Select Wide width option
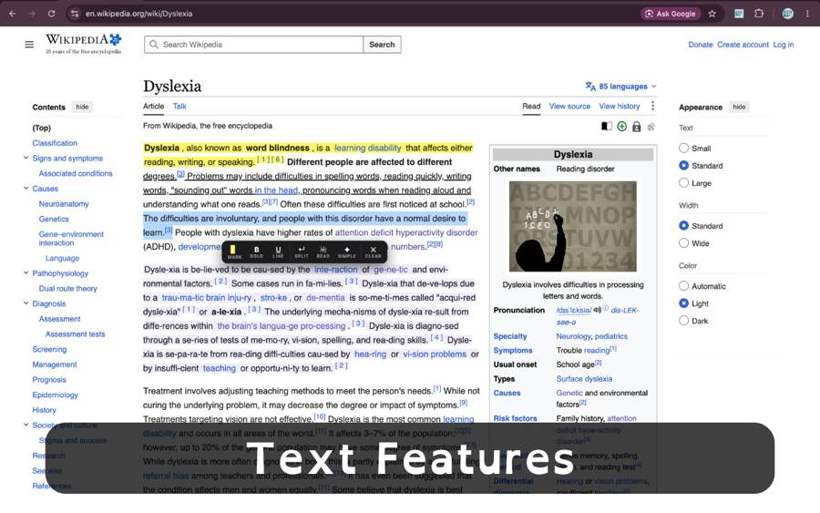This screenshot has height=513, width=820. click(684, 243)
